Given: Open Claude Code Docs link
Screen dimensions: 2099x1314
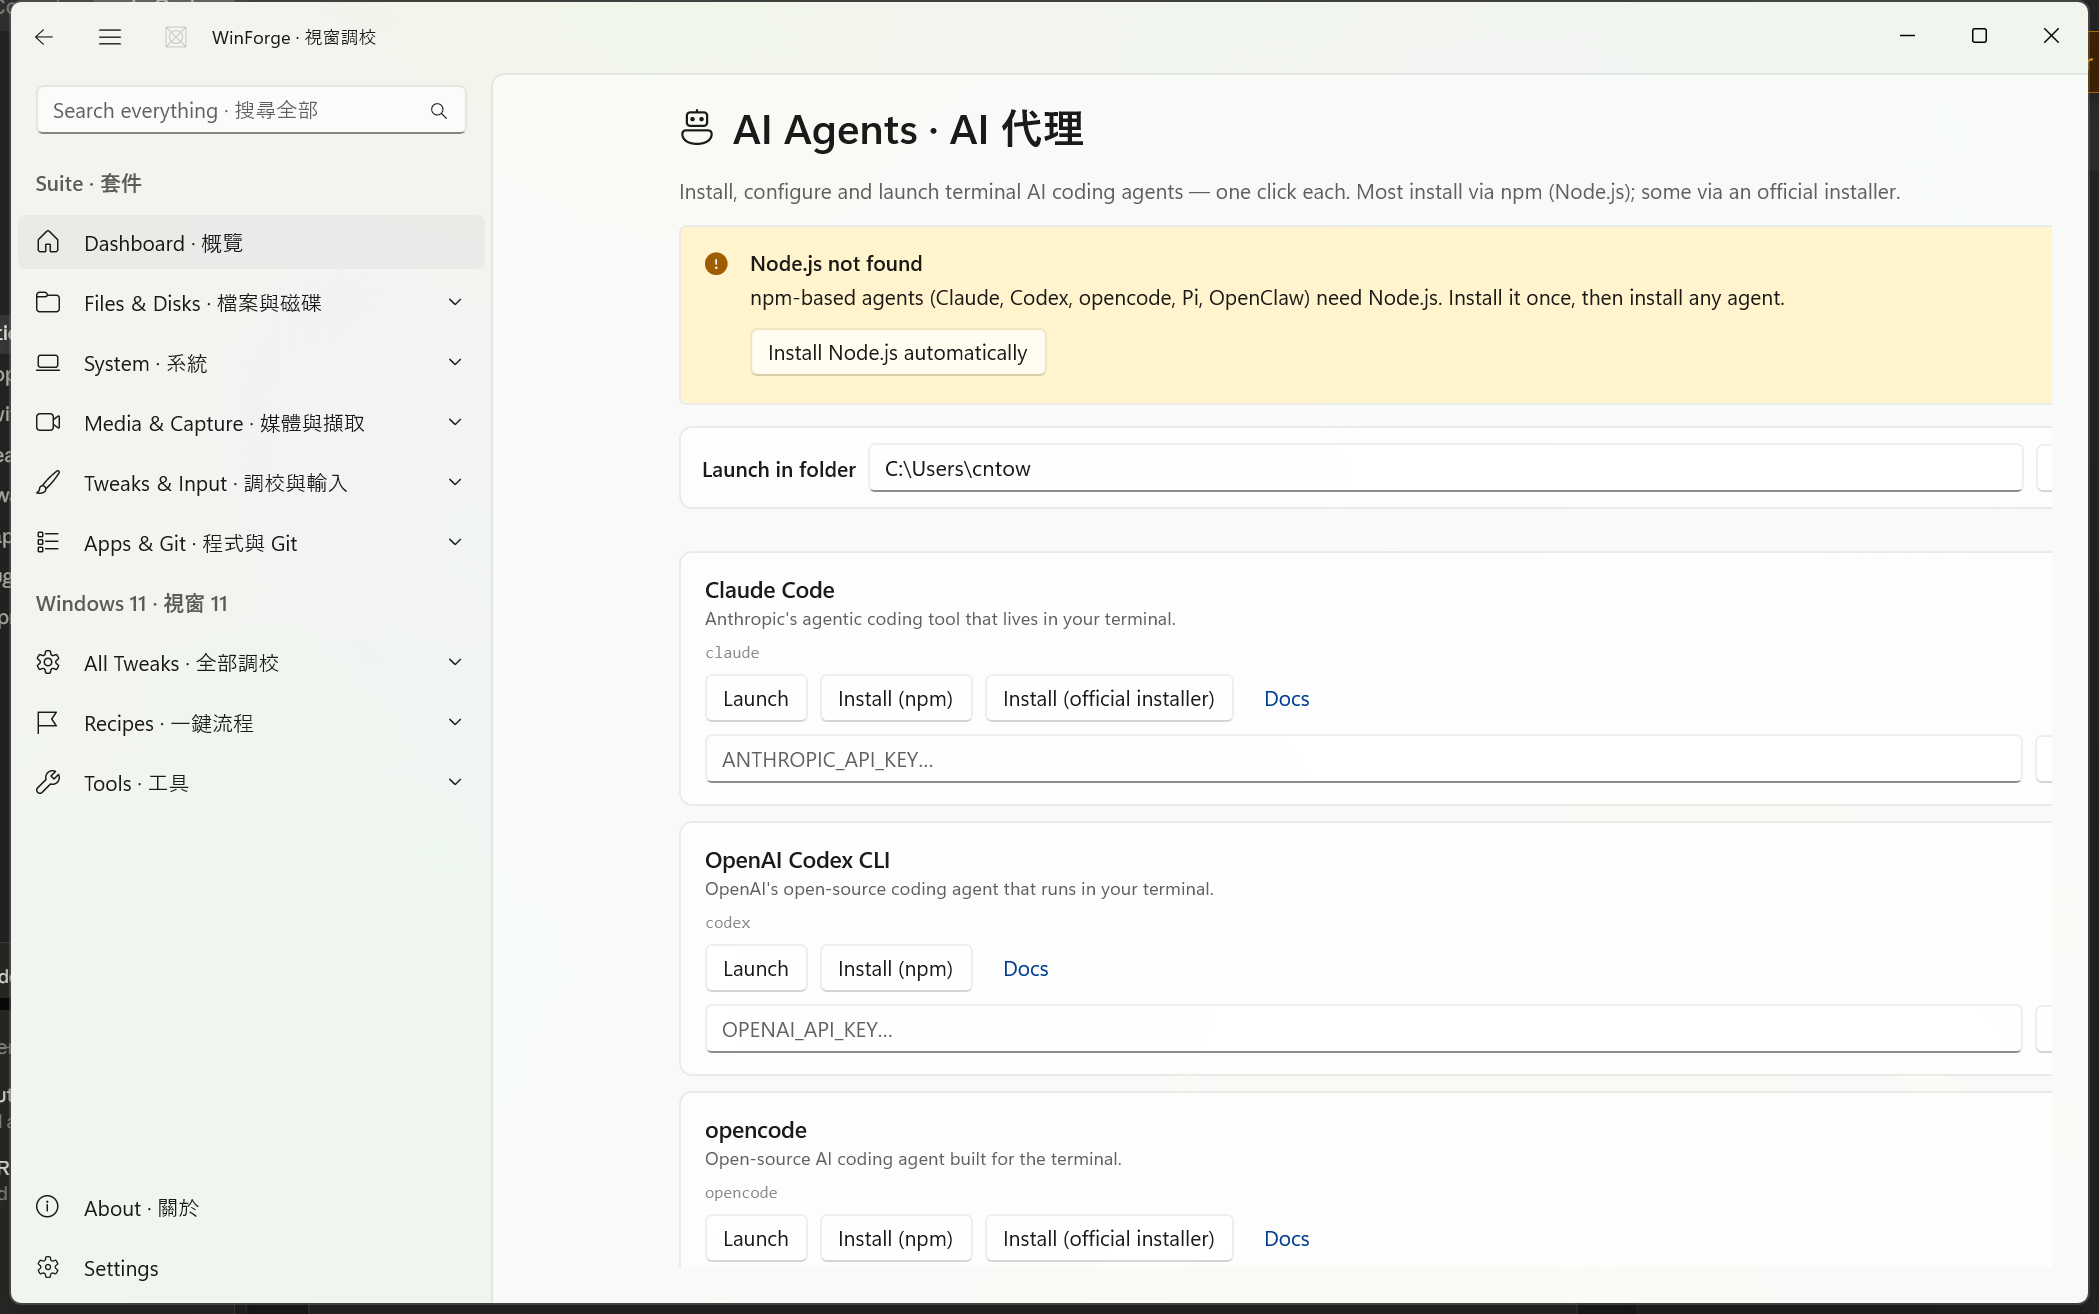Looking at the screenshot, I should coord(1287,699).
